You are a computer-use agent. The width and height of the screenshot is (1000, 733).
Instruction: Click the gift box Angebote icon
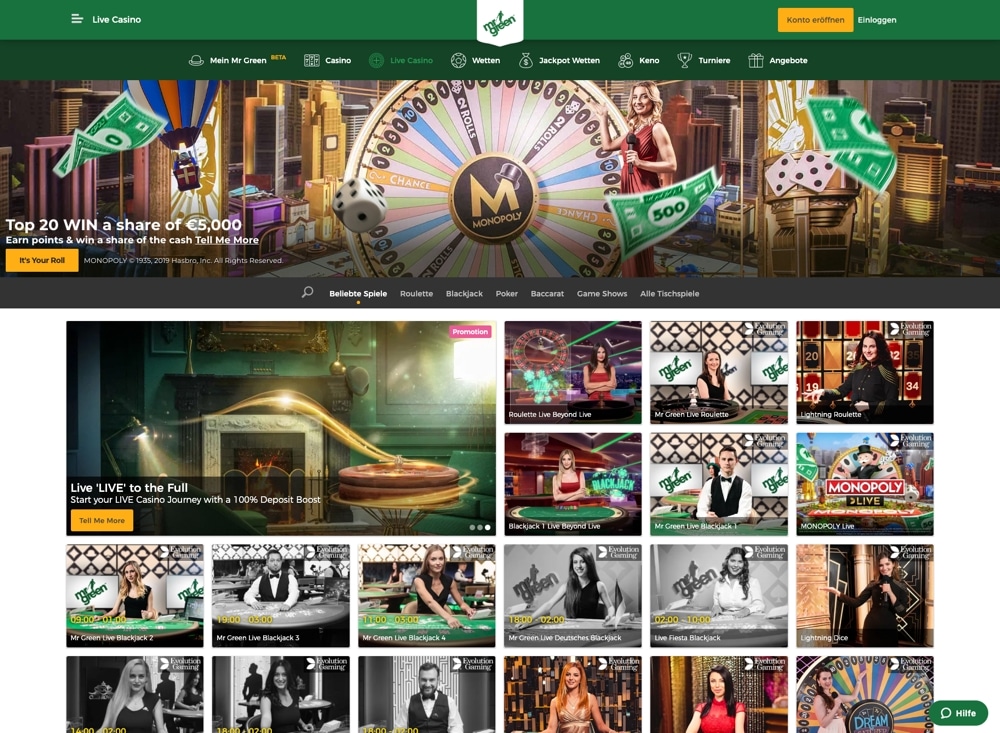click(756, 61)
